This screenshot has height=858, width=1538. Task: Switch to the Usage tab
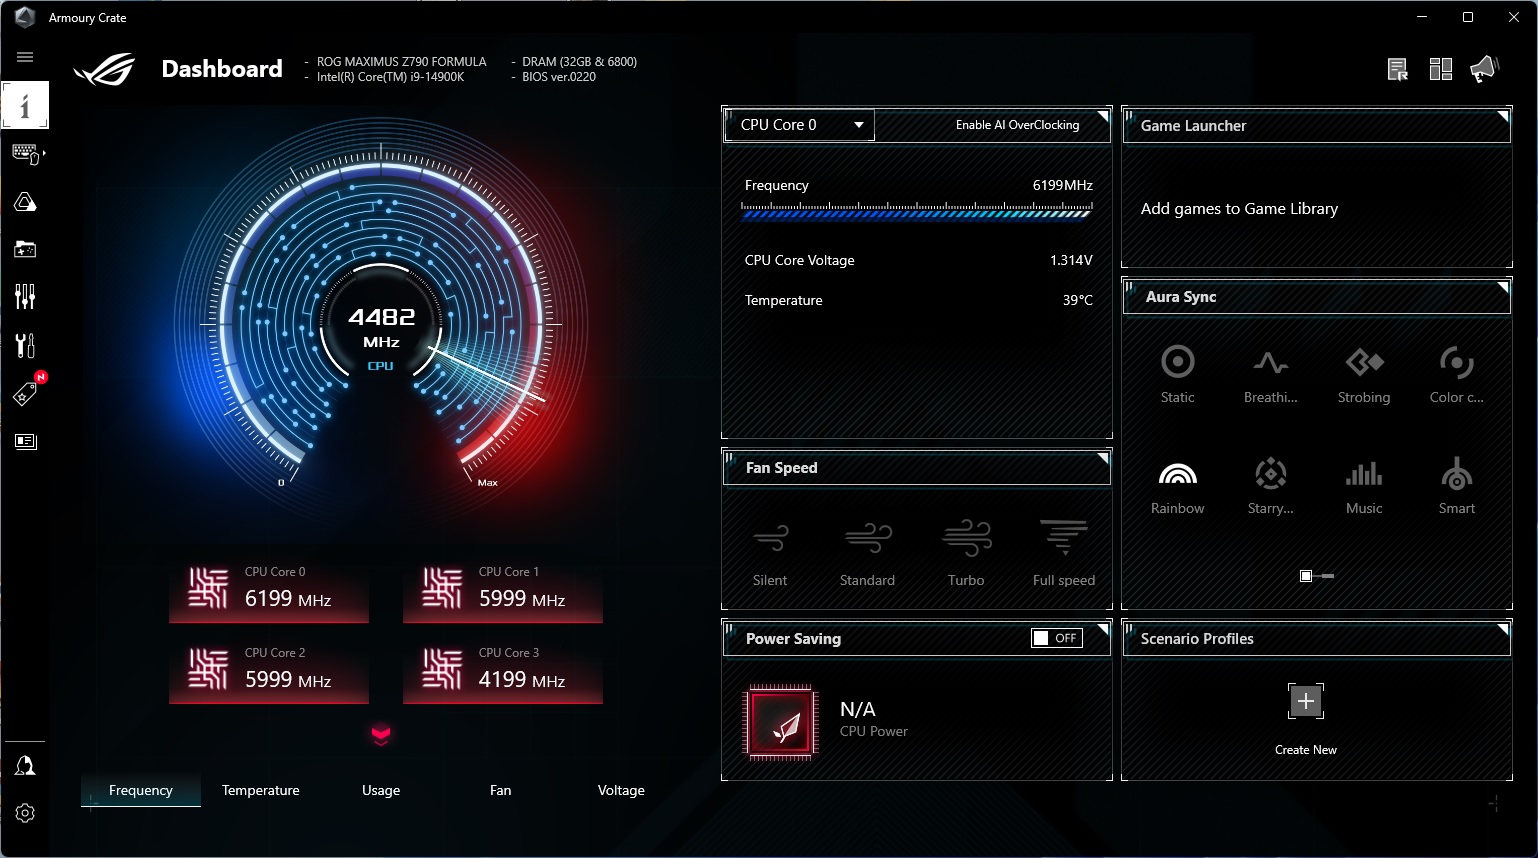pyautogui.click(x=381, y=790)
